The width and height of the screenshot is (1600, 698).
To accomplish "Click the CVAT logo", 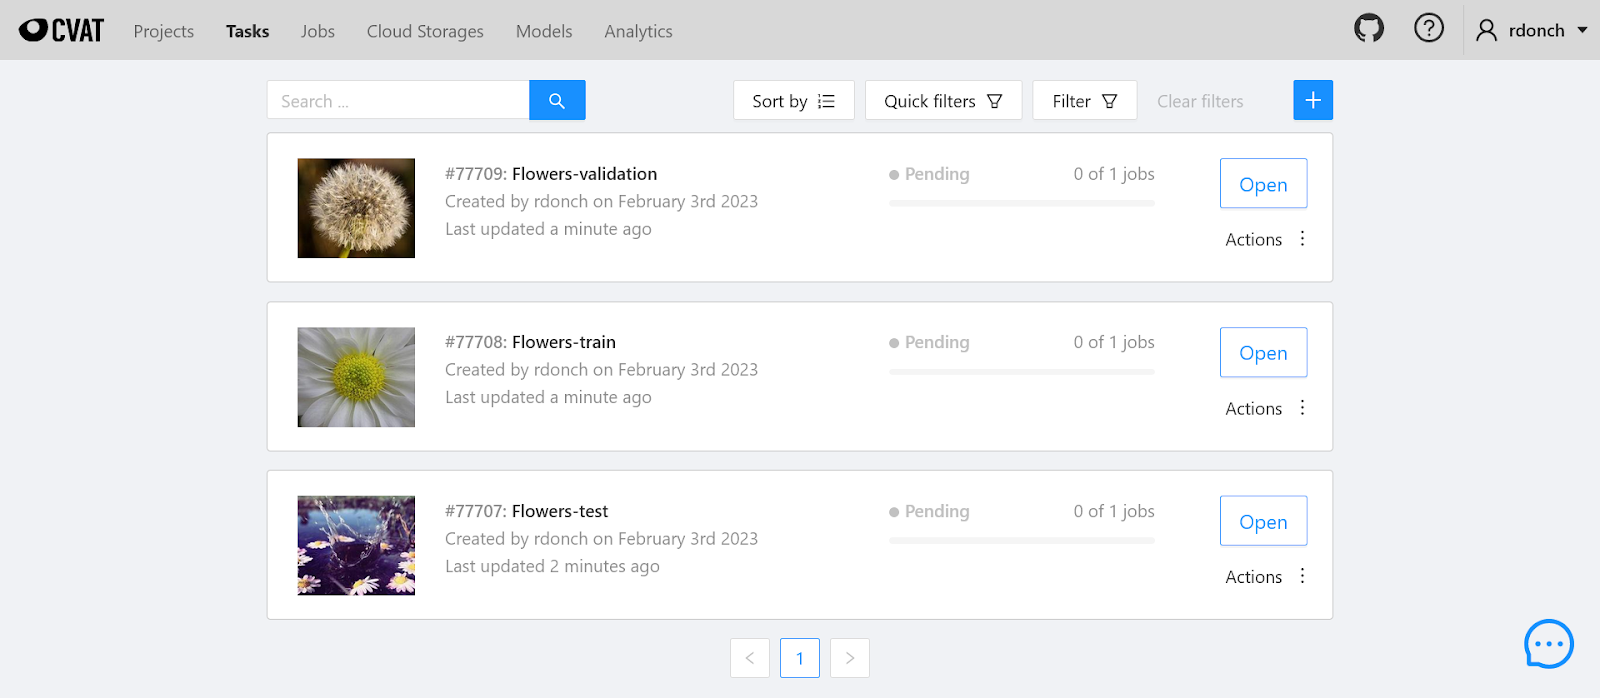I will click(61, 30).
